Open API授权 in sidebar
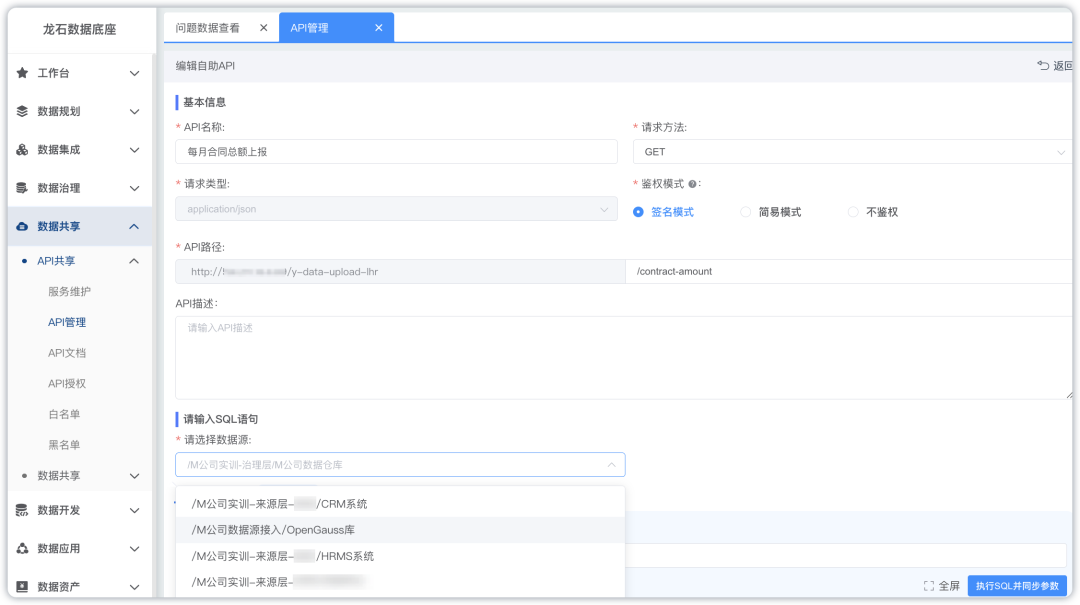 pyautogui.click(x=67, y=383)
